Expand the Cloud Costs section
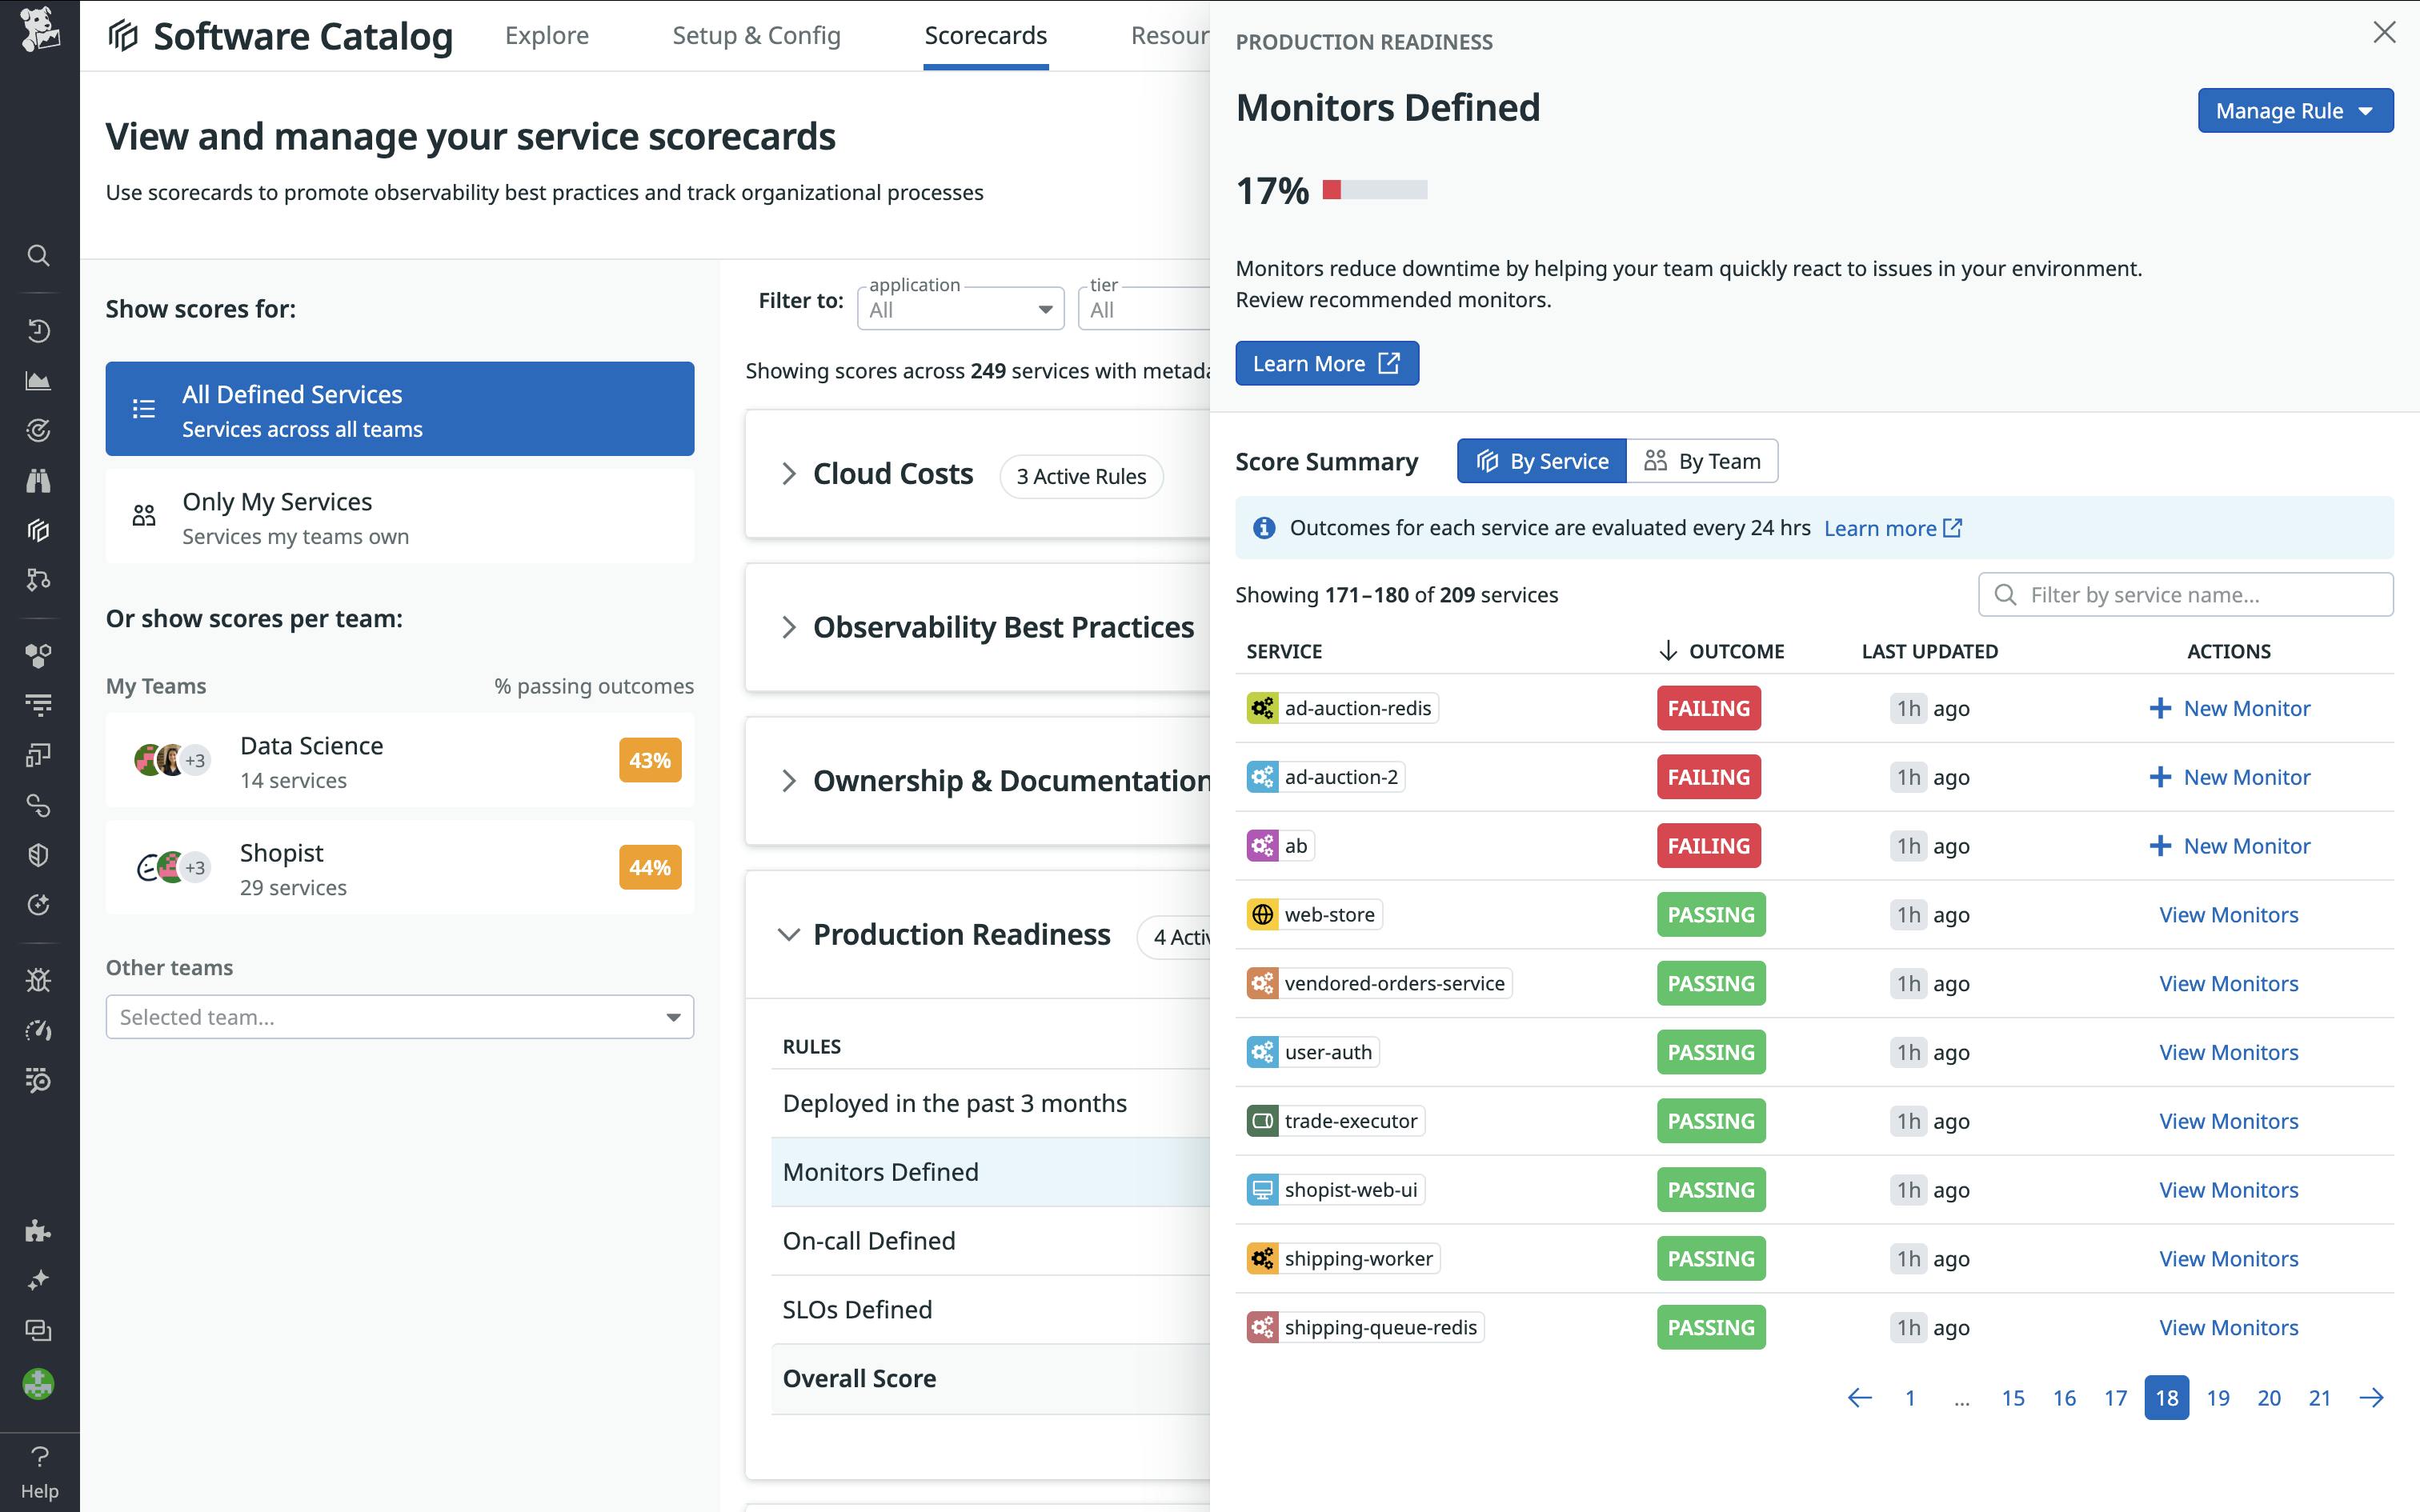The image size is (2420, 1512). (789, 474)
